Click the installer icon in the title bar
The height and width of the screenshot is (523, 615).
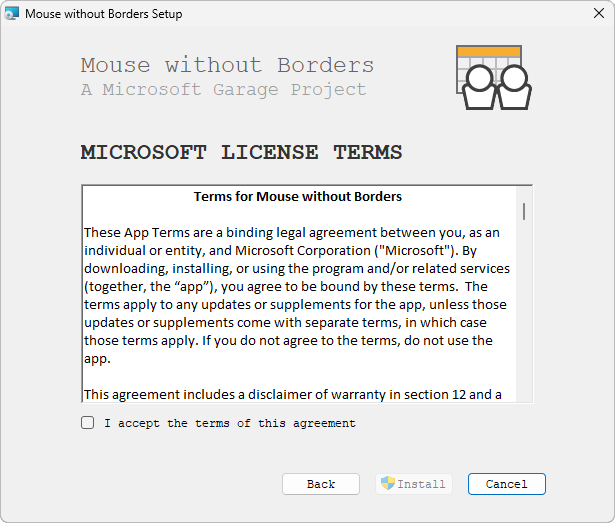pyautogui.click(x=12, y=14)
